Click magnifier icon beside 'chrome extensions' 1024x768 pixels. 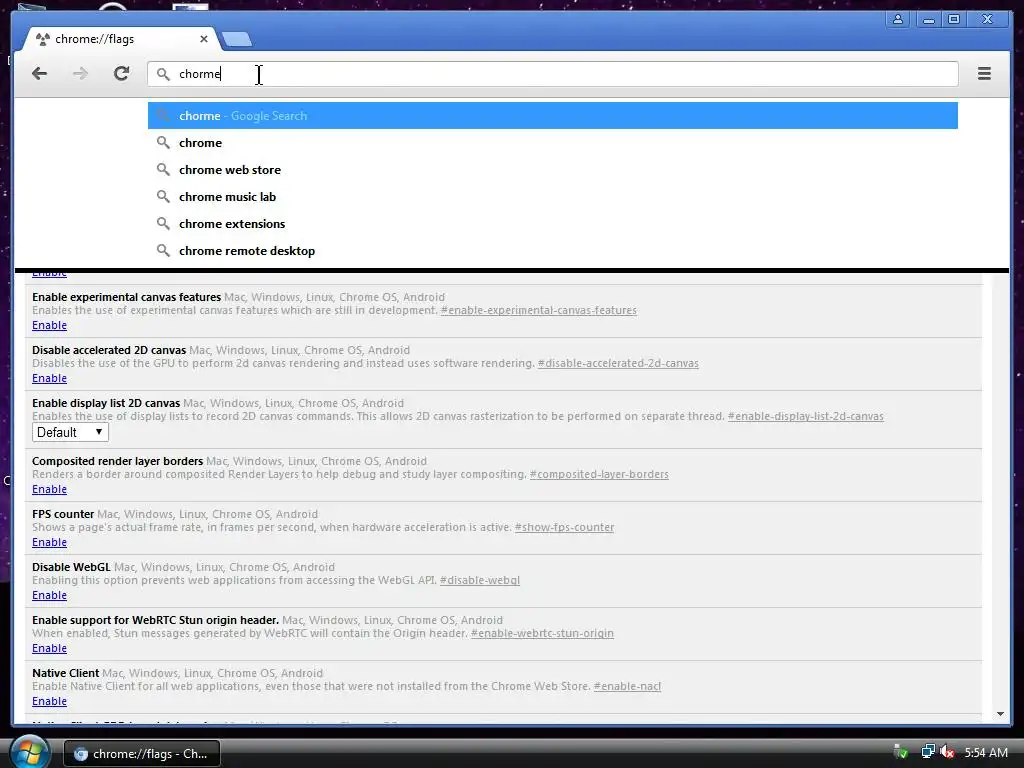(163, 223)
